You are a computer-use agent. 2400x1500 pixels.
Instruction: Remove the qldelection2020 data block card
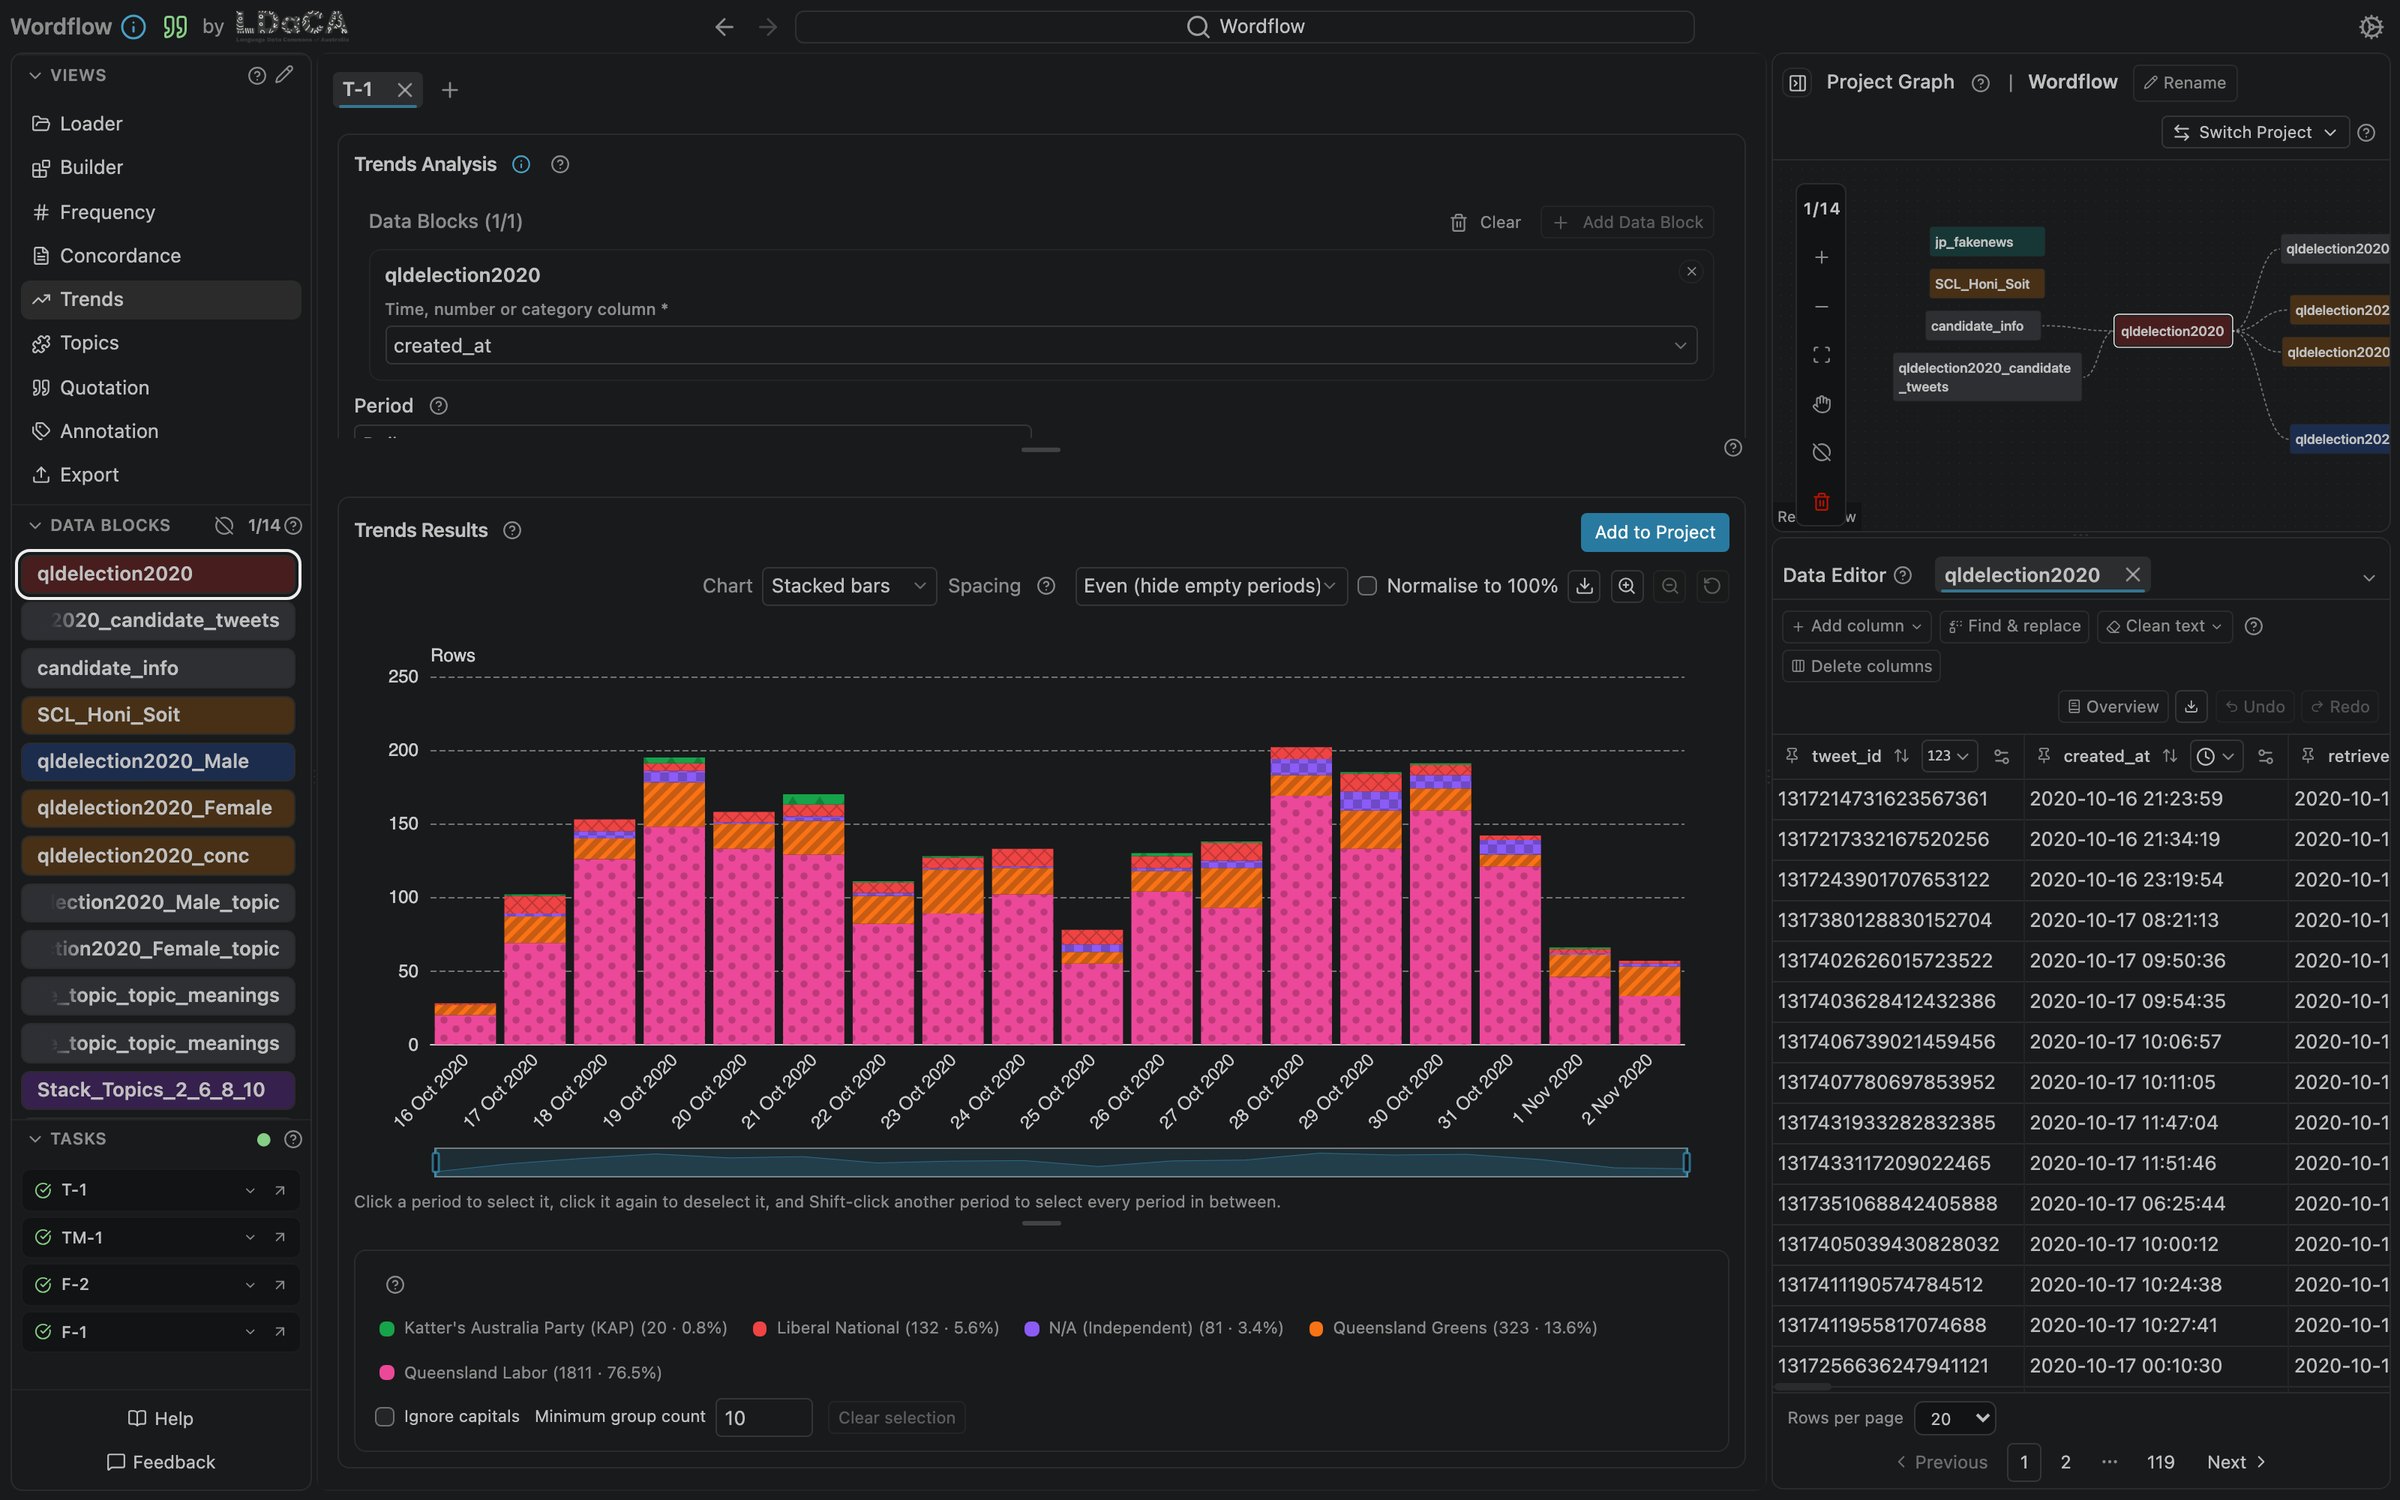pyautogui.click(x=1691, y=272)
